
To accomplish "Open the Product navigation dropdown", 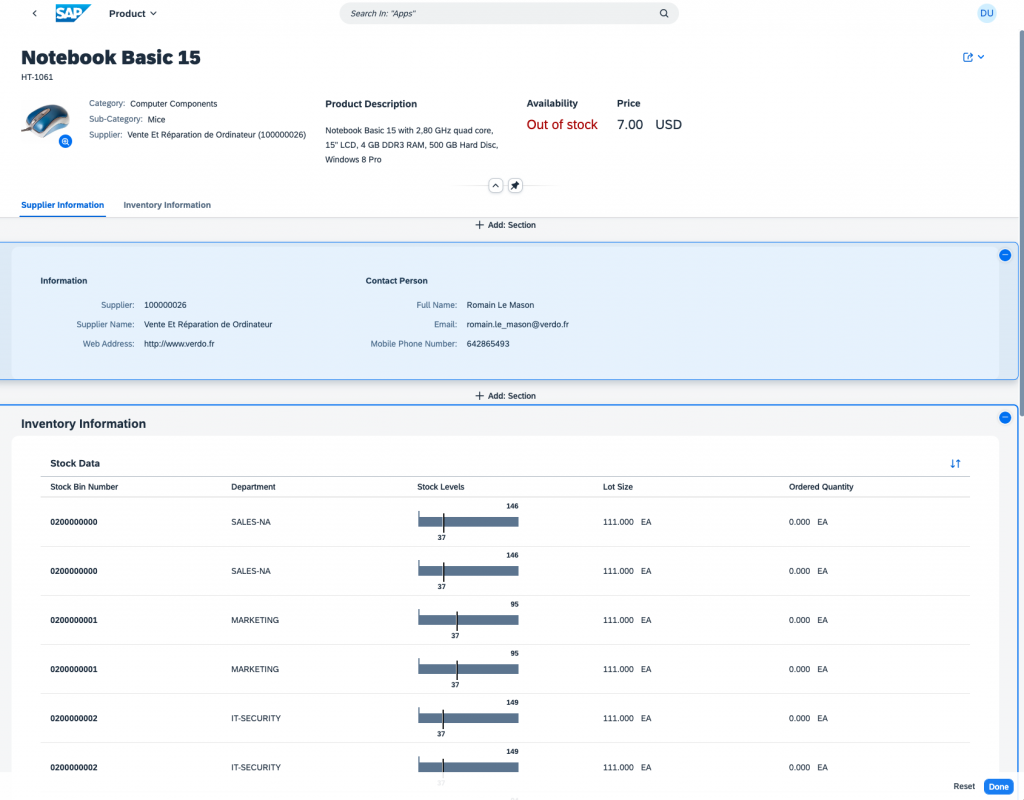I will pos(131,13).
